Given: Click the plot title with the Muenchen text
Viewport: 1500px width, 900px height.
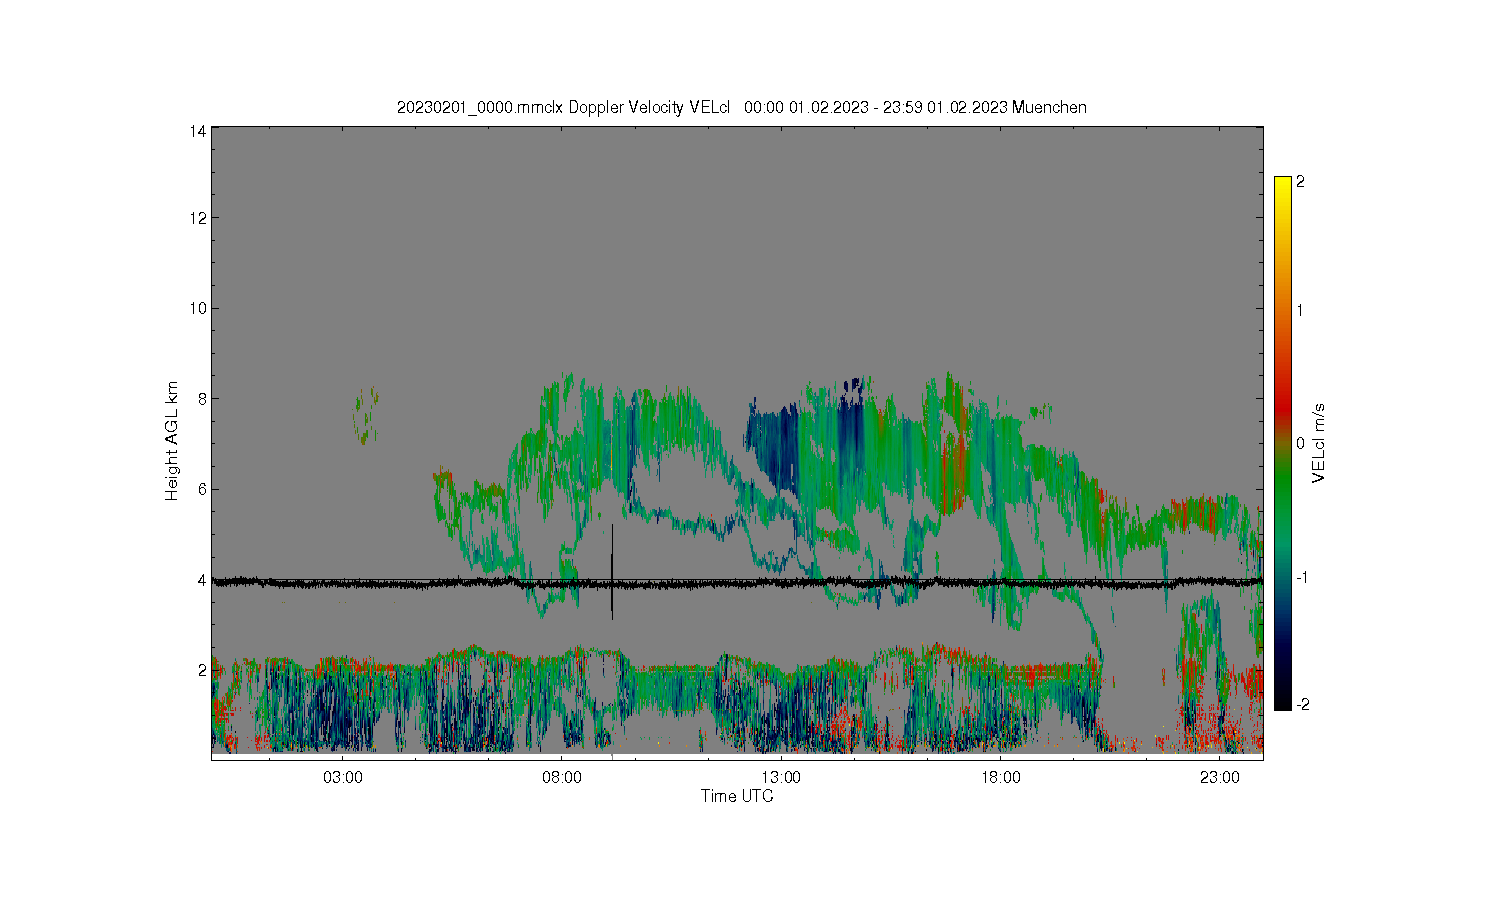Looking at the screenshot, I should coord(741,107).
